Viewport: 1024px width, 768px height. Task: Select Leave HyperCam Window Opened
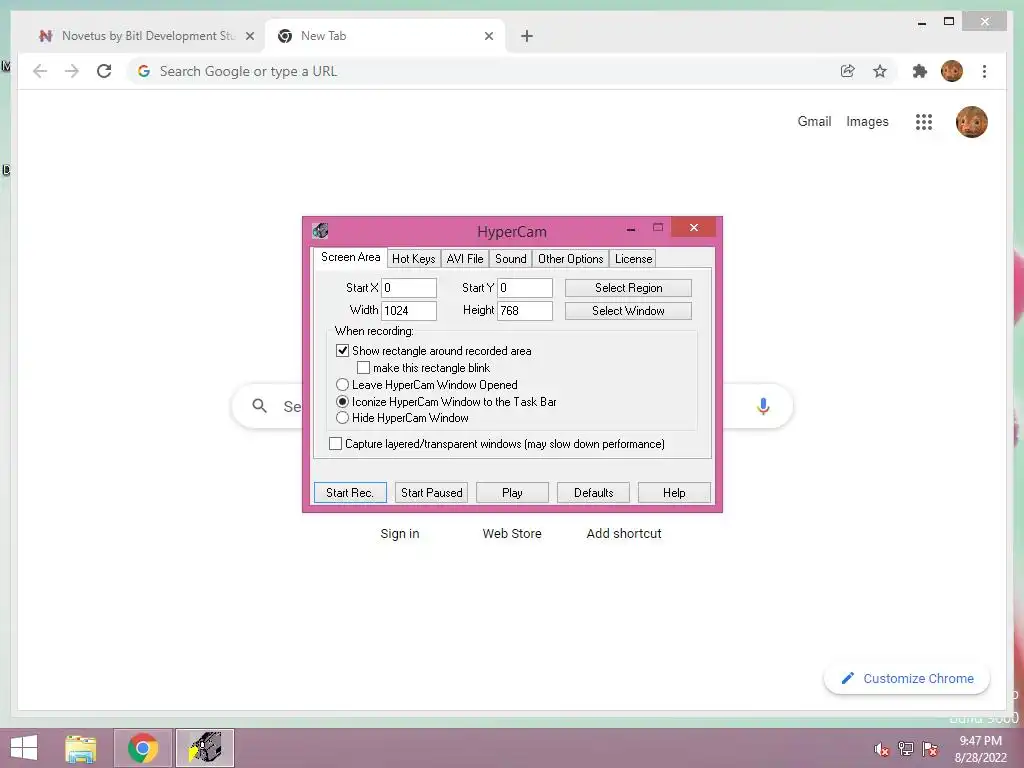point(342,385)
